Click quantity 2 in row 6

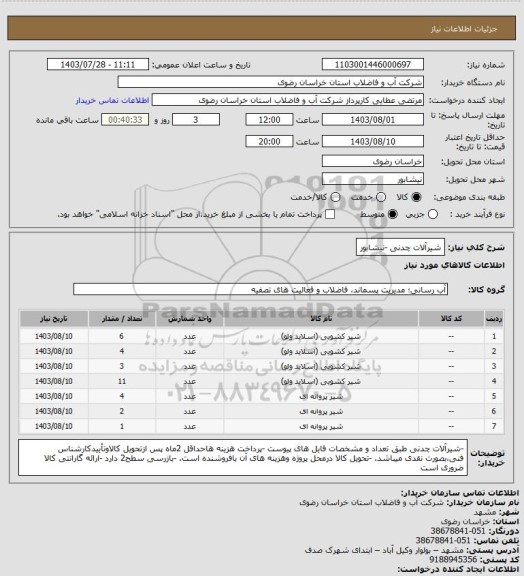click(x=122, y=411)
